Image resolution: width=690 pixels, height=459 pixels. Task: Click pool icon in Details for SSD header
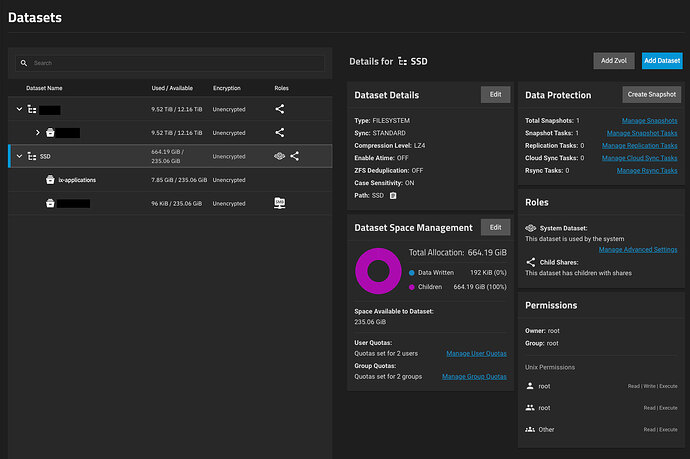click(x=402, y=61)
